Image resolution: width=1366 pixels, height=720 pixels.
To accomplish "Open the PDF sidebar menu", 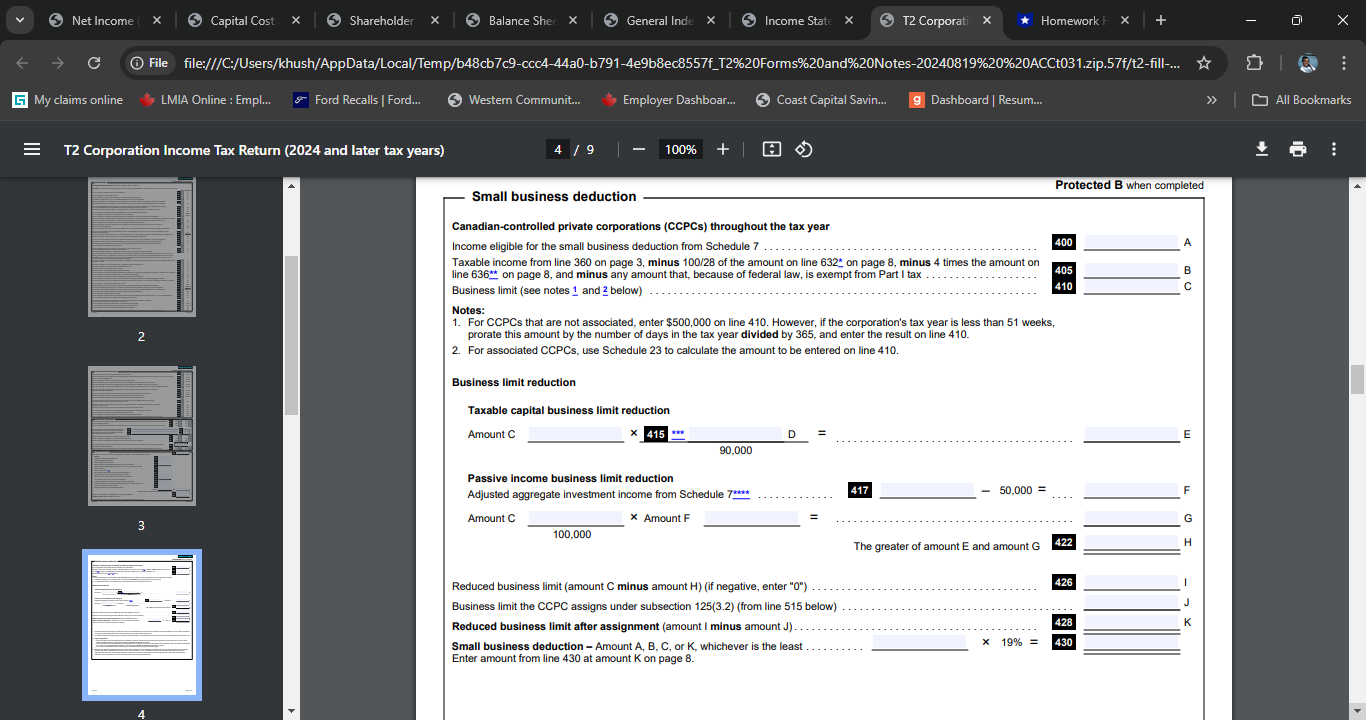I will pyautogui.click(x=32, y=148).
